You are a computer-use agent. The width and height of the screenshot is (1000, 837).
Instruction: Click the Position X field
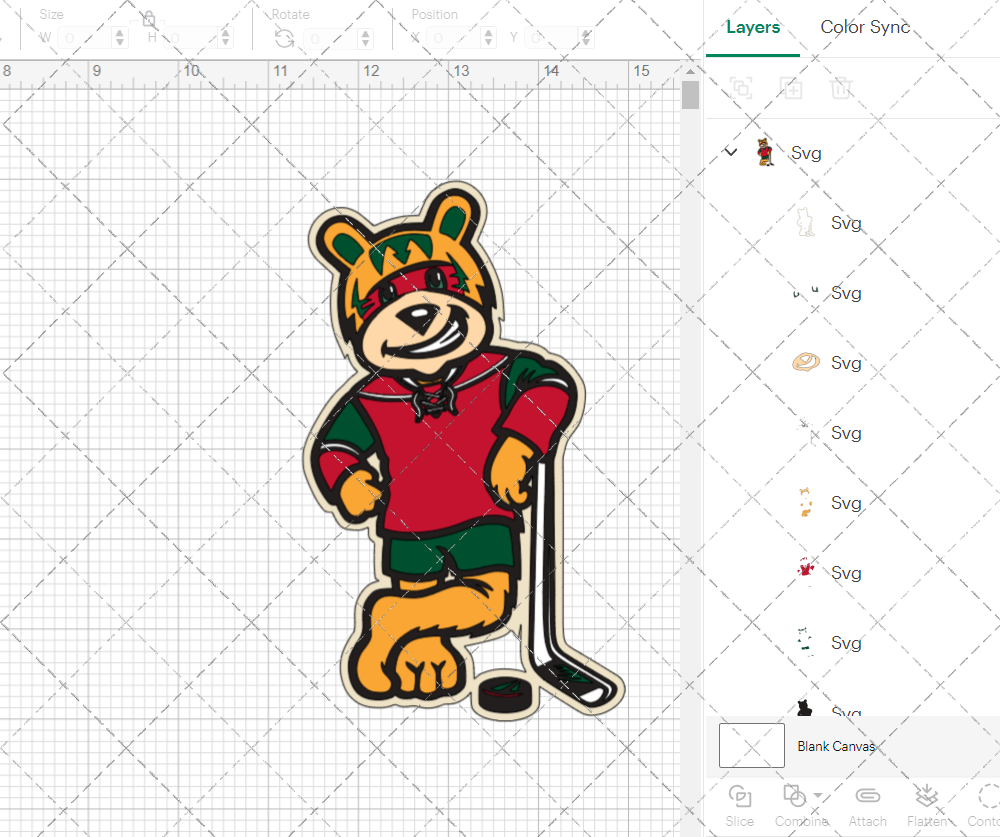tap(454, 38)
